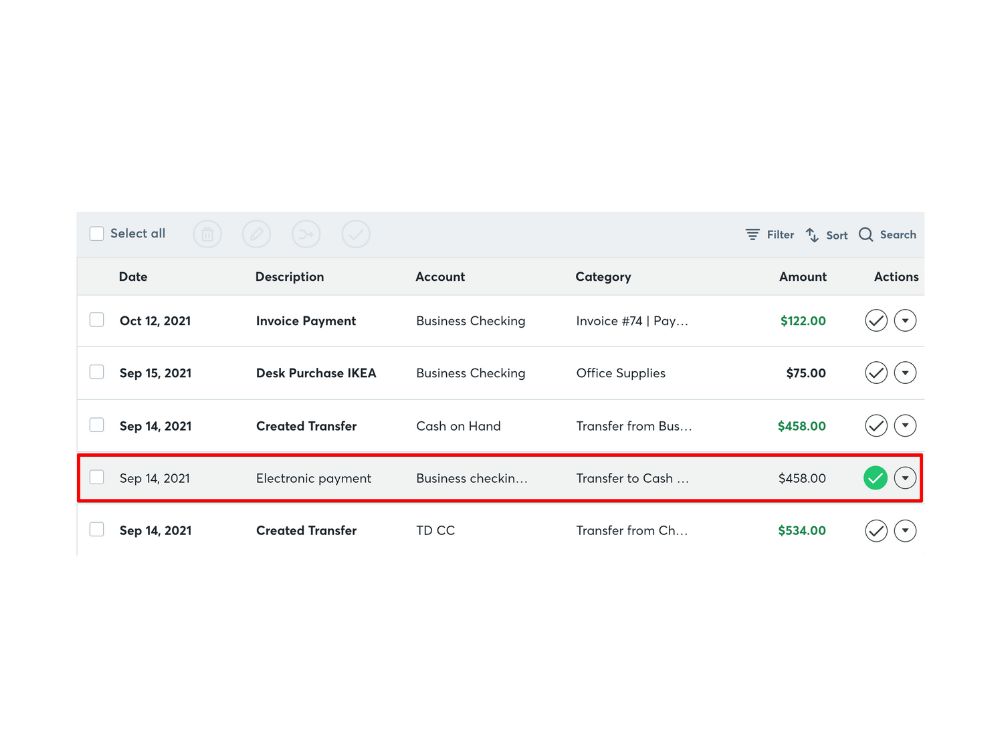This screenshot has width=1000, height=750.
Task: Click the Transfer from Ch… category cell
Action: coord(632,531)
